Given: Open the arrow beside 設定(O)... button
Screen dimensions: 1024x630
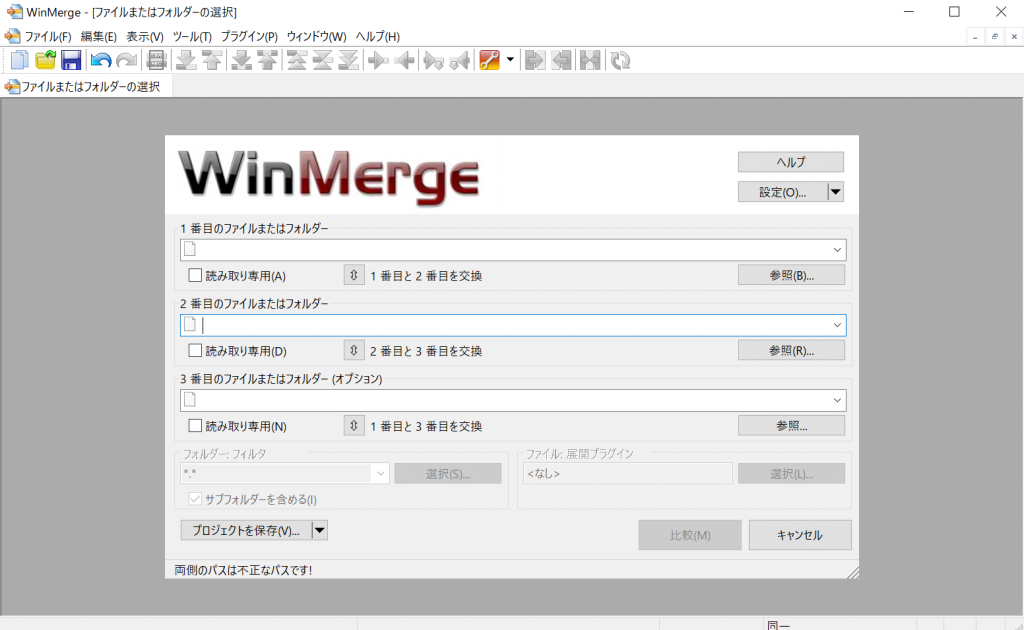Looking at the screenshot, I should point(835,192).
